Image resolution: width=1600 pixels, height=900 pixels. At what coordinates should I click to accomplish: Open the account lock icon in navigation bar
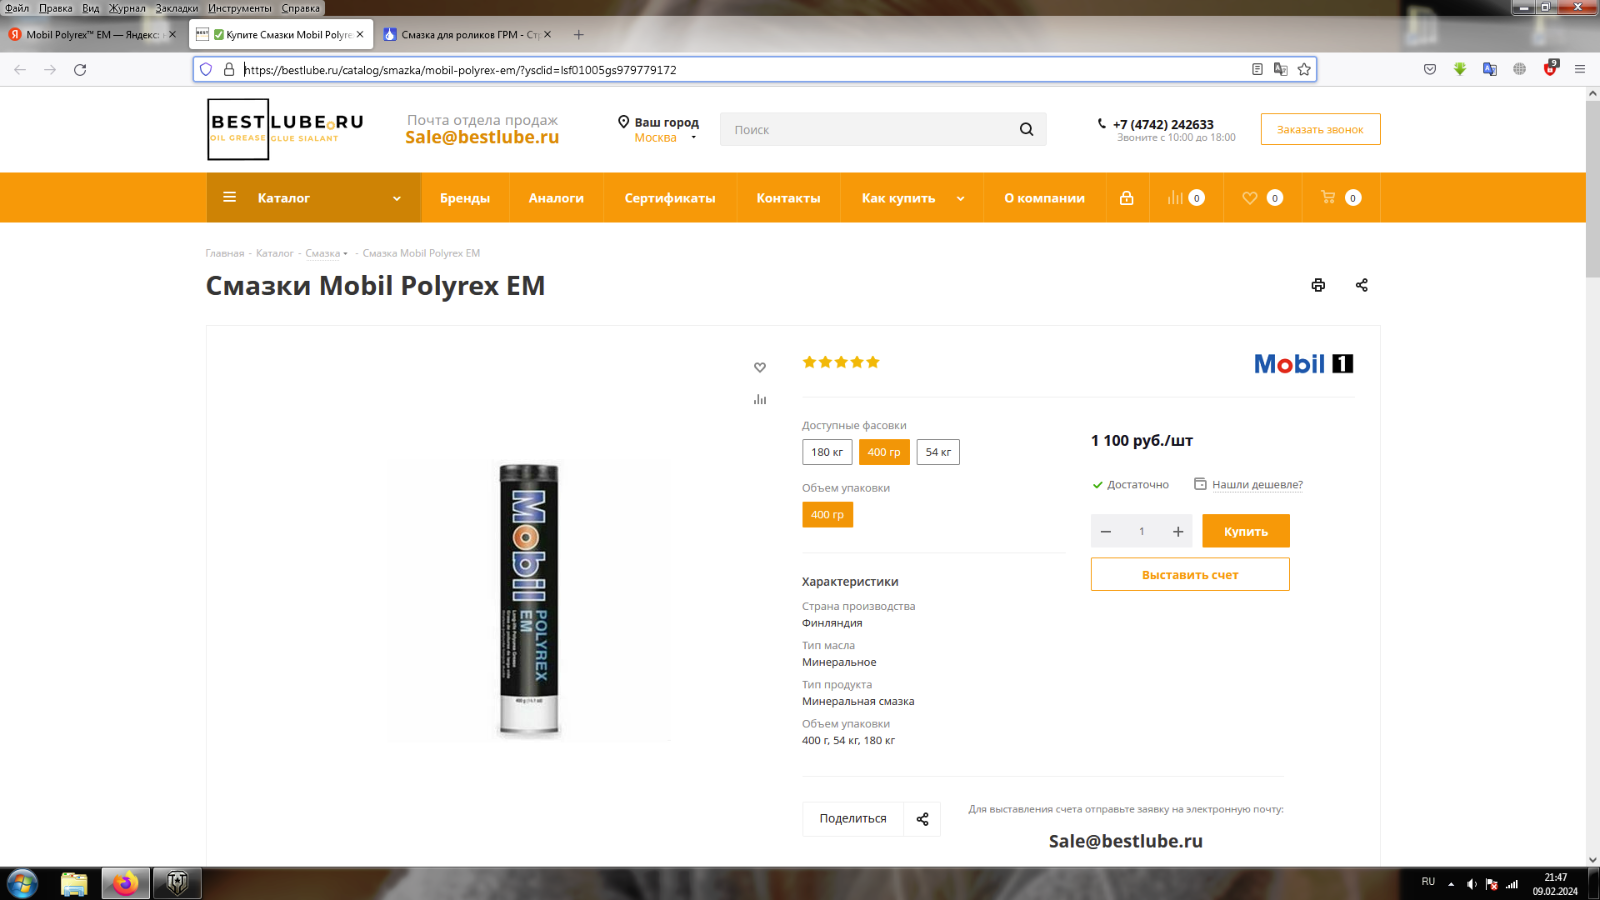coord(1127,198)
